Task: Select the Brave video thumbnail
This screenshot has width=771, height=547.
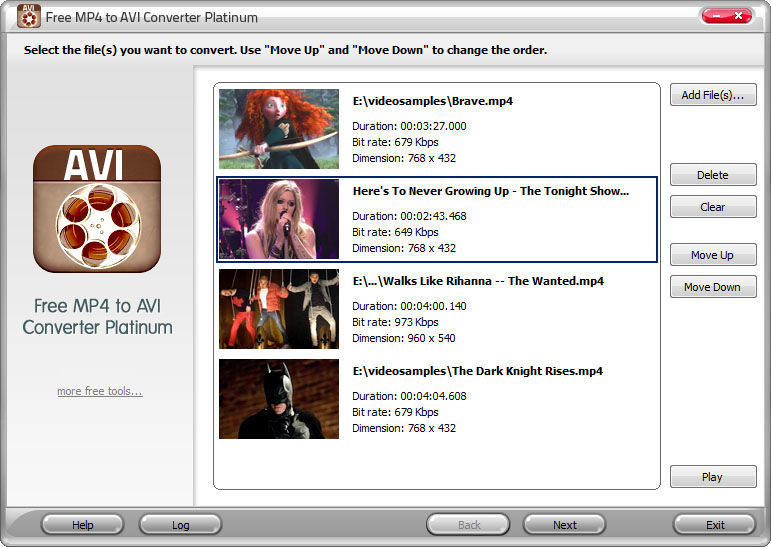Action: (279, 129)
